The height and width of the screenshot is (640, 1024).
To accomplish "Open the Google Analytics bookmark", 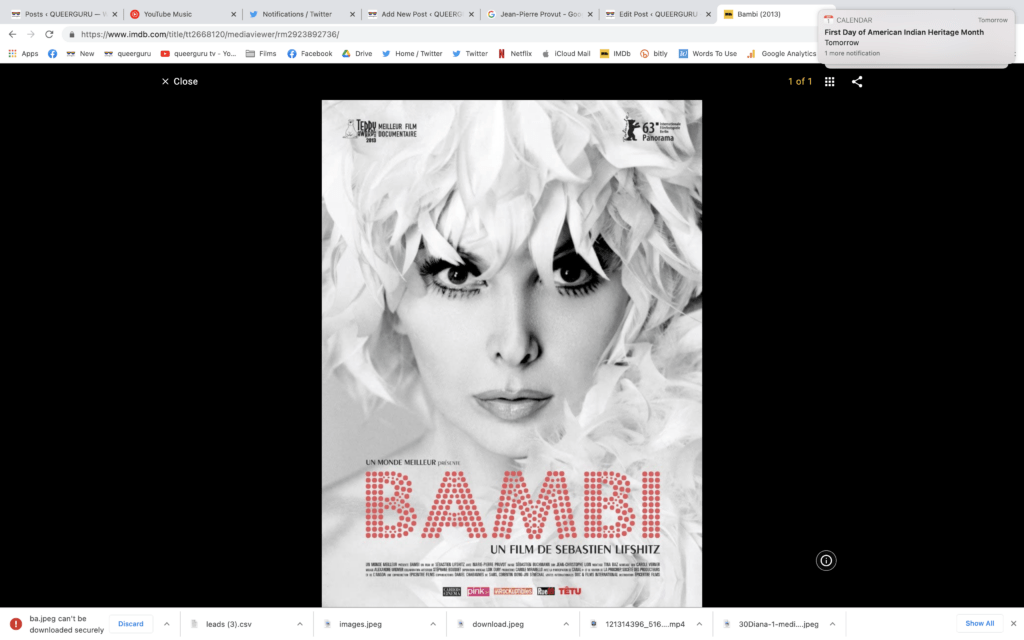I will pyautogui.click(x=782, y=54).
